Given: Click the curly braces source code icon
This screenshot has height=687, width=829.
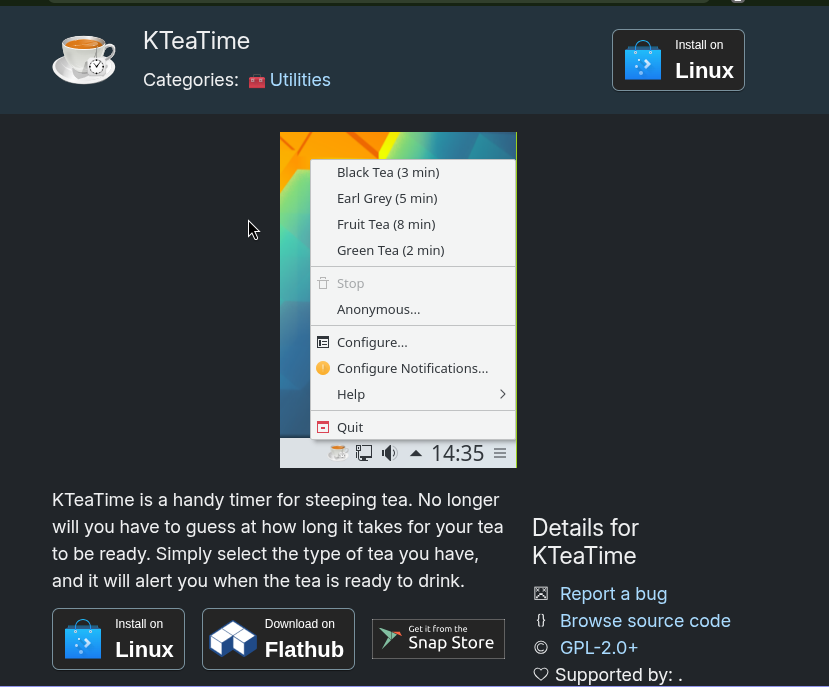Looking at the screenshot, I should click(541, 620).
